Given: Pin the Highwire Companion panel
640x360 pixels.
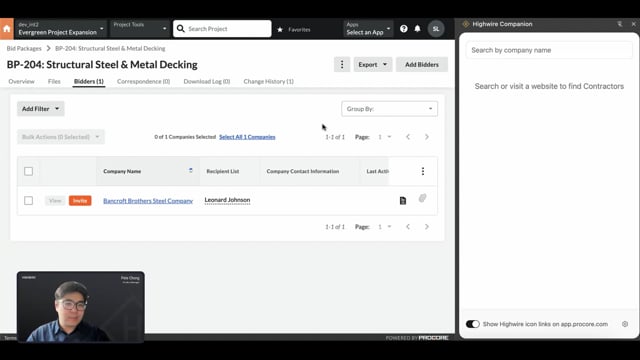Looking at the screenshot, I should pos(620,24).
